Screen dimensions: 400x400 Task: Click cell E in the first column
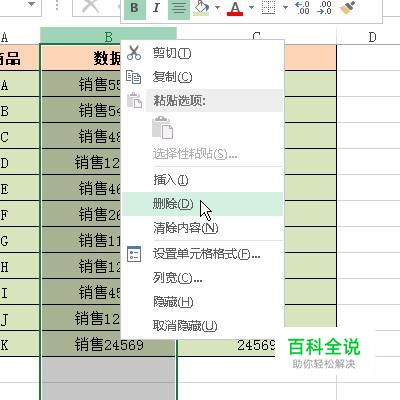(19, 188)
